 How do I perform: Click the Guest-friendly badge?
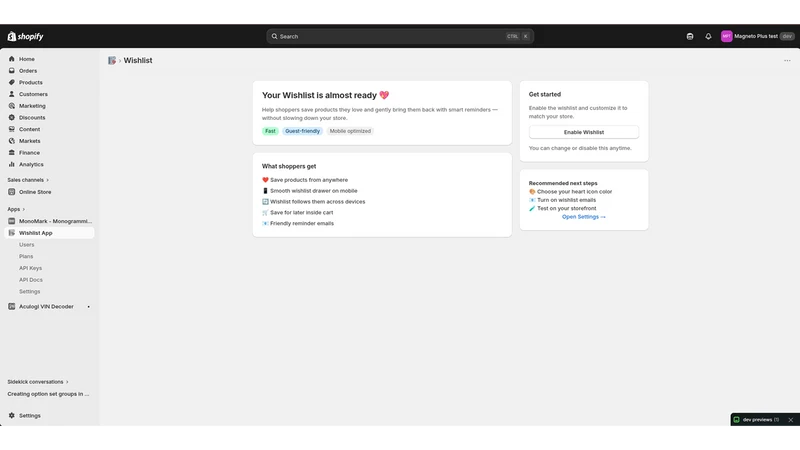(303, 131)
